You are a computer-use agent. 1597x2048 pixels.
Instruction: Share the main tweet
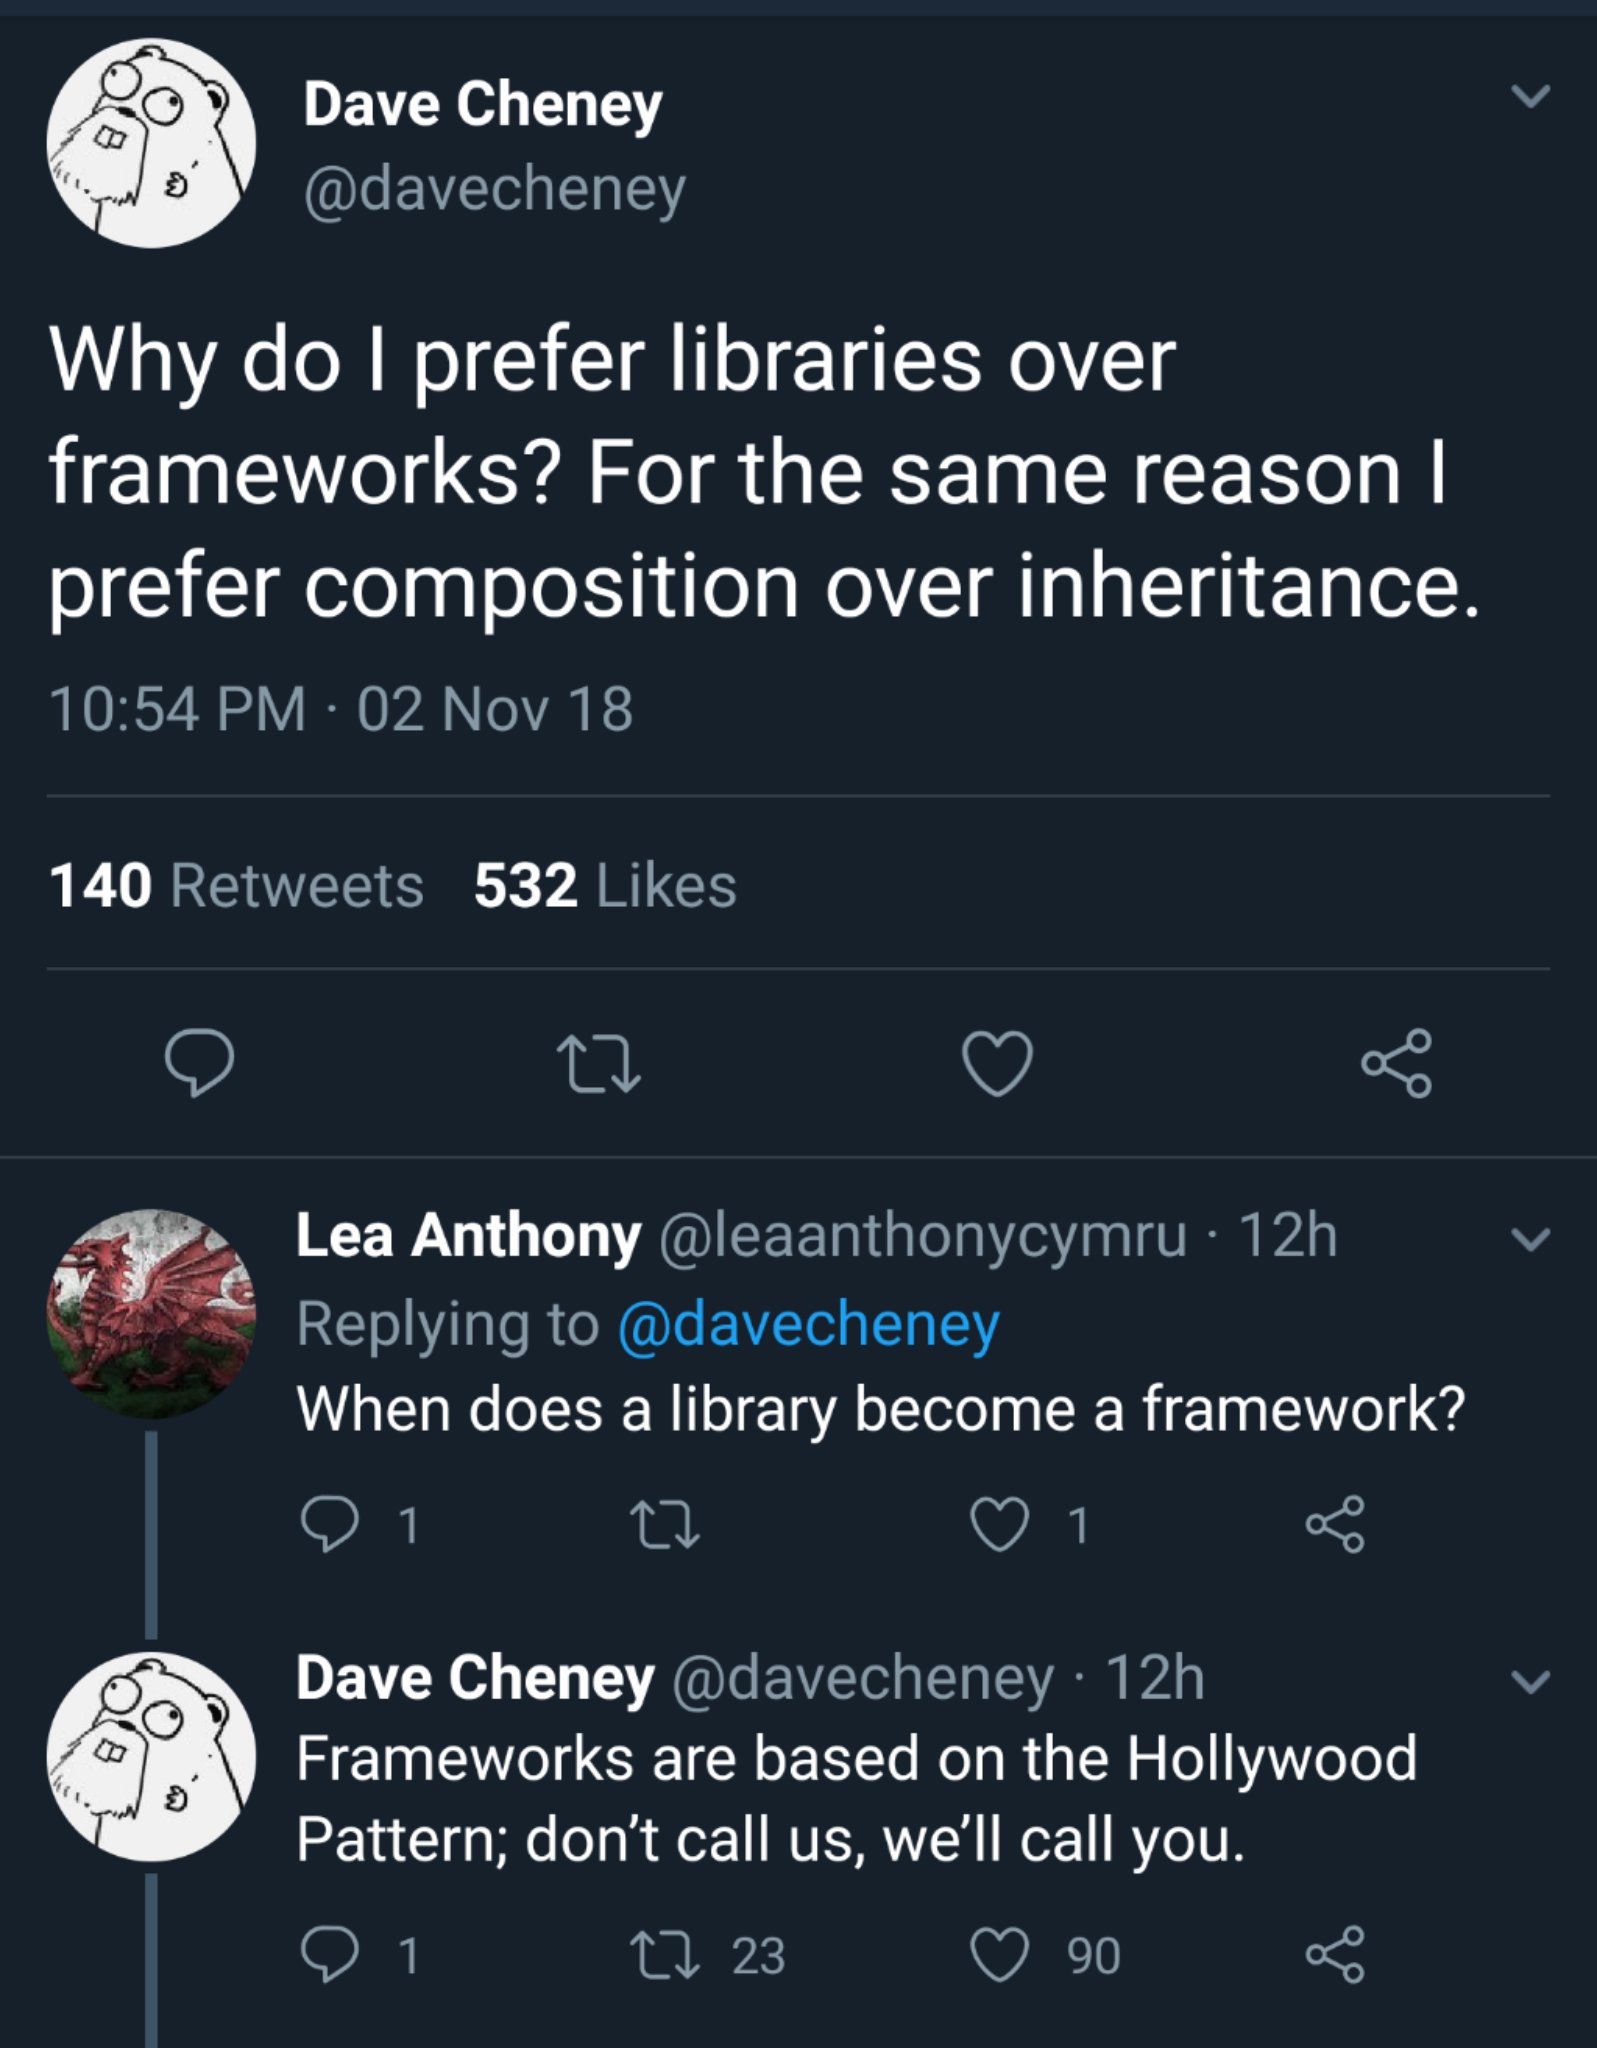1396,1062
